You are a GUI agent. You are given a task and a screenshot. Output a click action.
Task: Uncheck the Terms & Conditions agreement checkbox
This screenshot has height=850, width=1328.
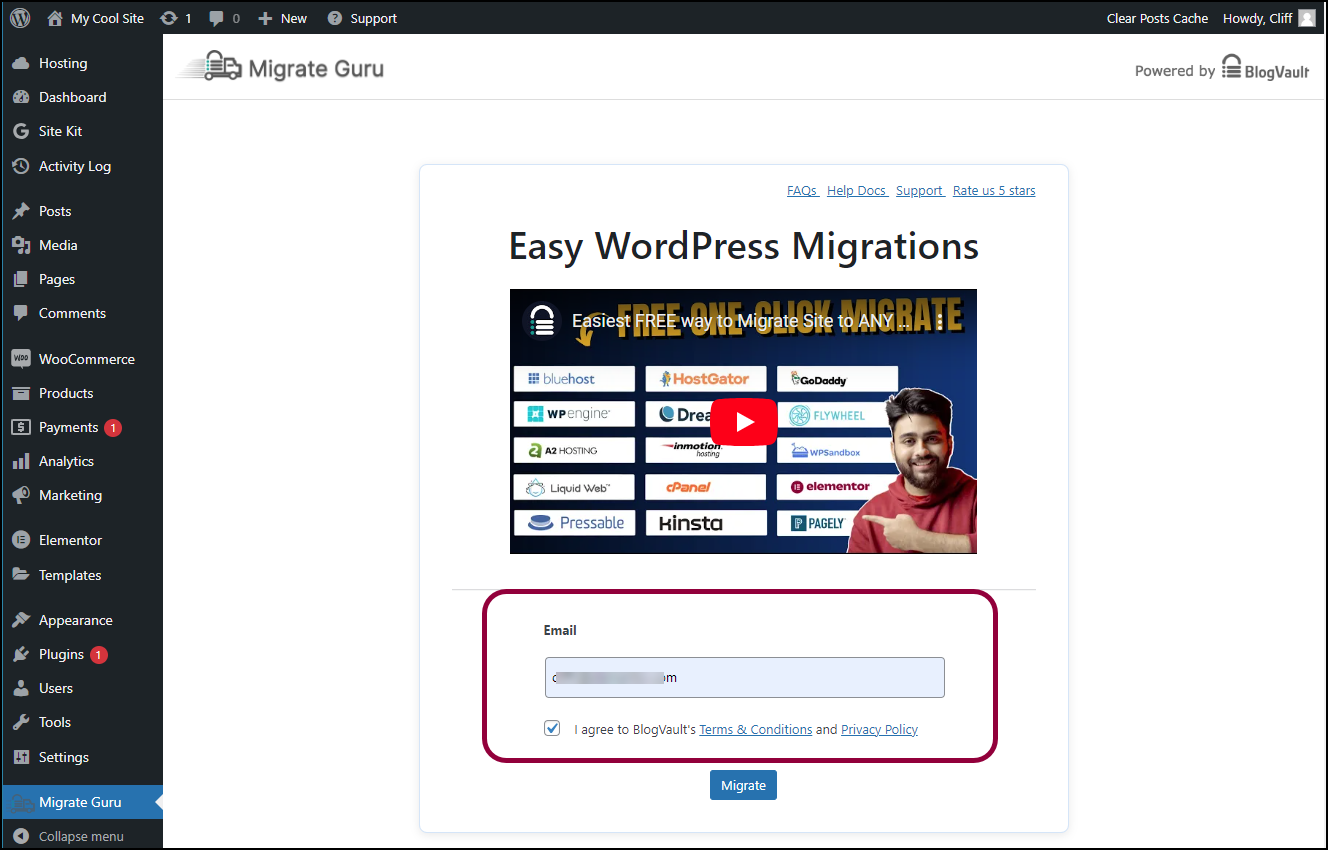click(552, 729)
